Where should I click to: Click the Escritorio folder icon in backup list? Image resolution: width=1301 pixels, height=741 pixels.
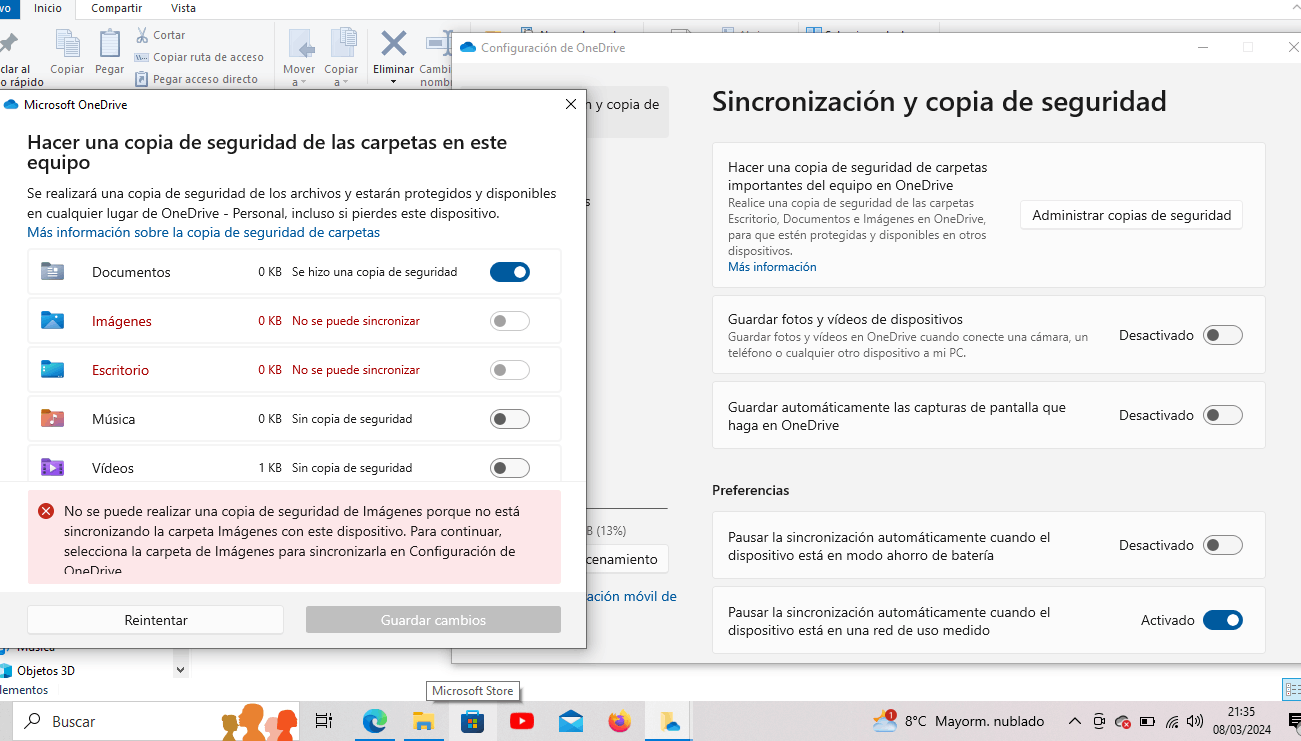pos(53,369)
